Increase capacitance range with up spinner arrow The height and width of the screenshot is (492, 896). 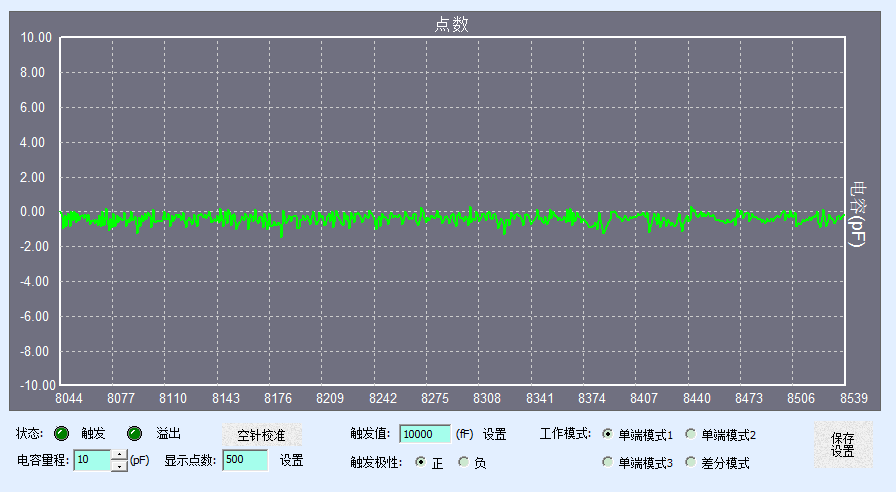(x=119, y=456)
